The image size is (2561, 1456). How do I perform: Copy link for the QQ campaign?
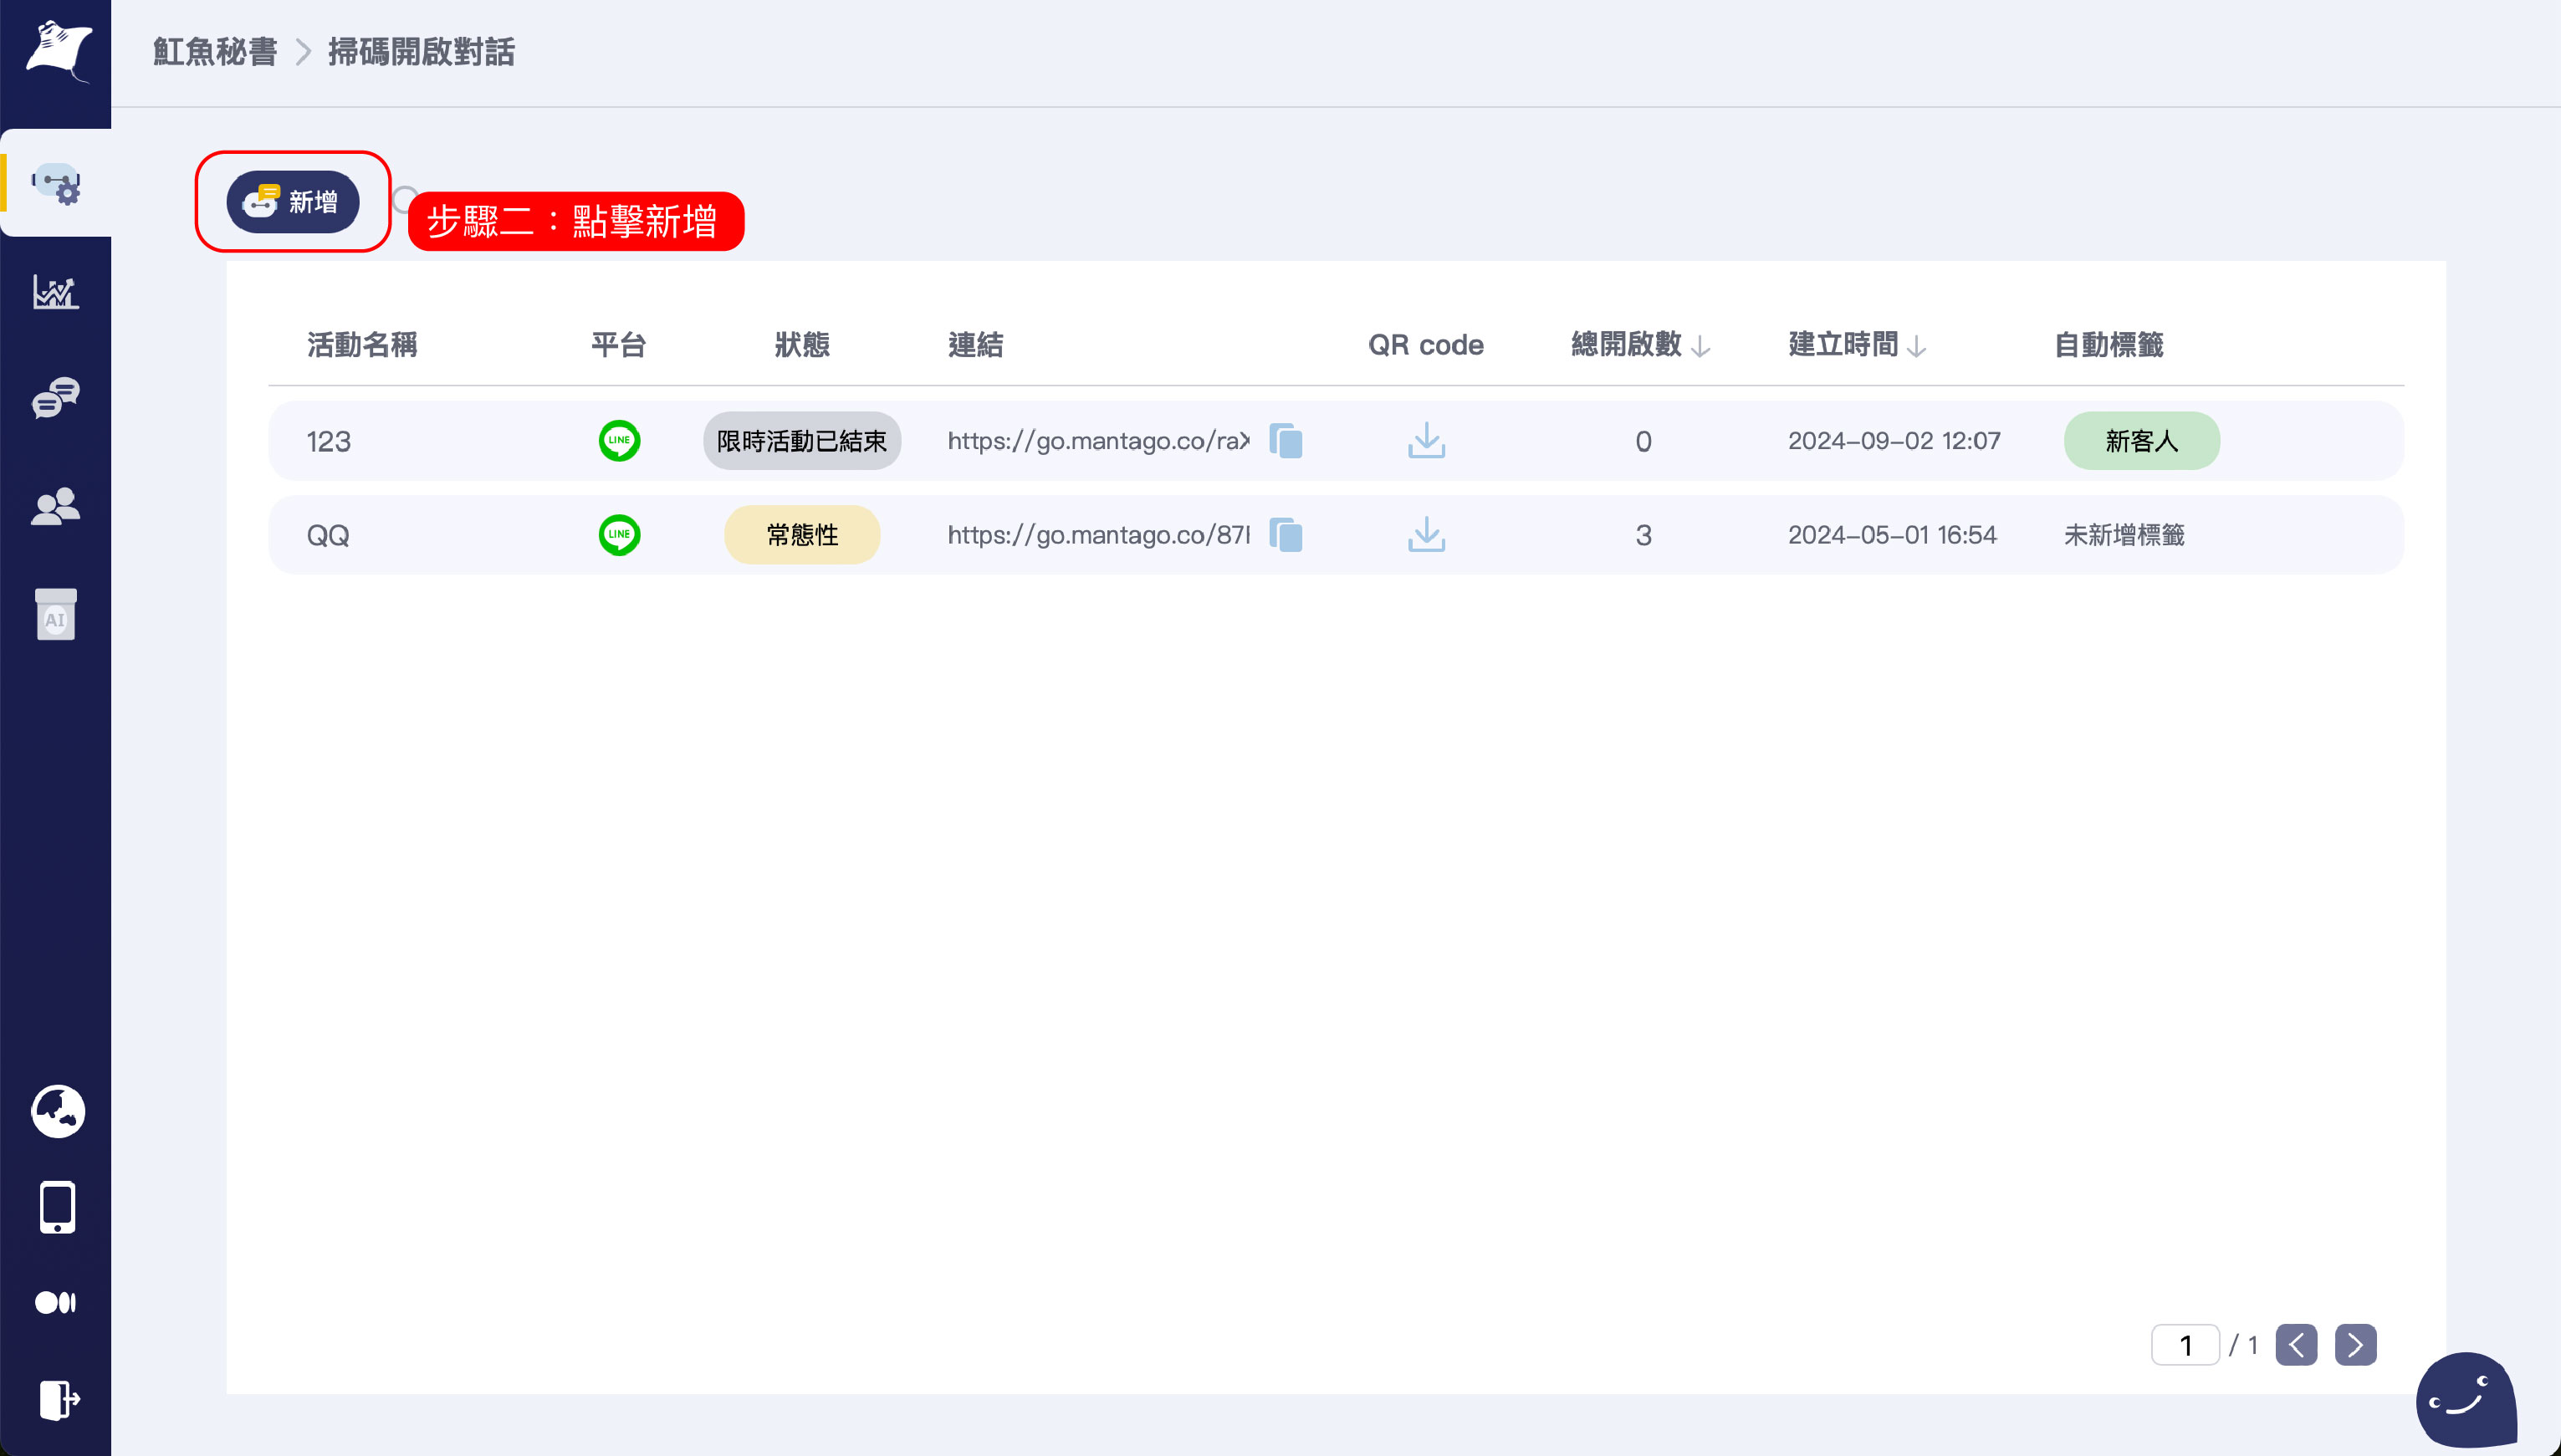point(1286,535)
